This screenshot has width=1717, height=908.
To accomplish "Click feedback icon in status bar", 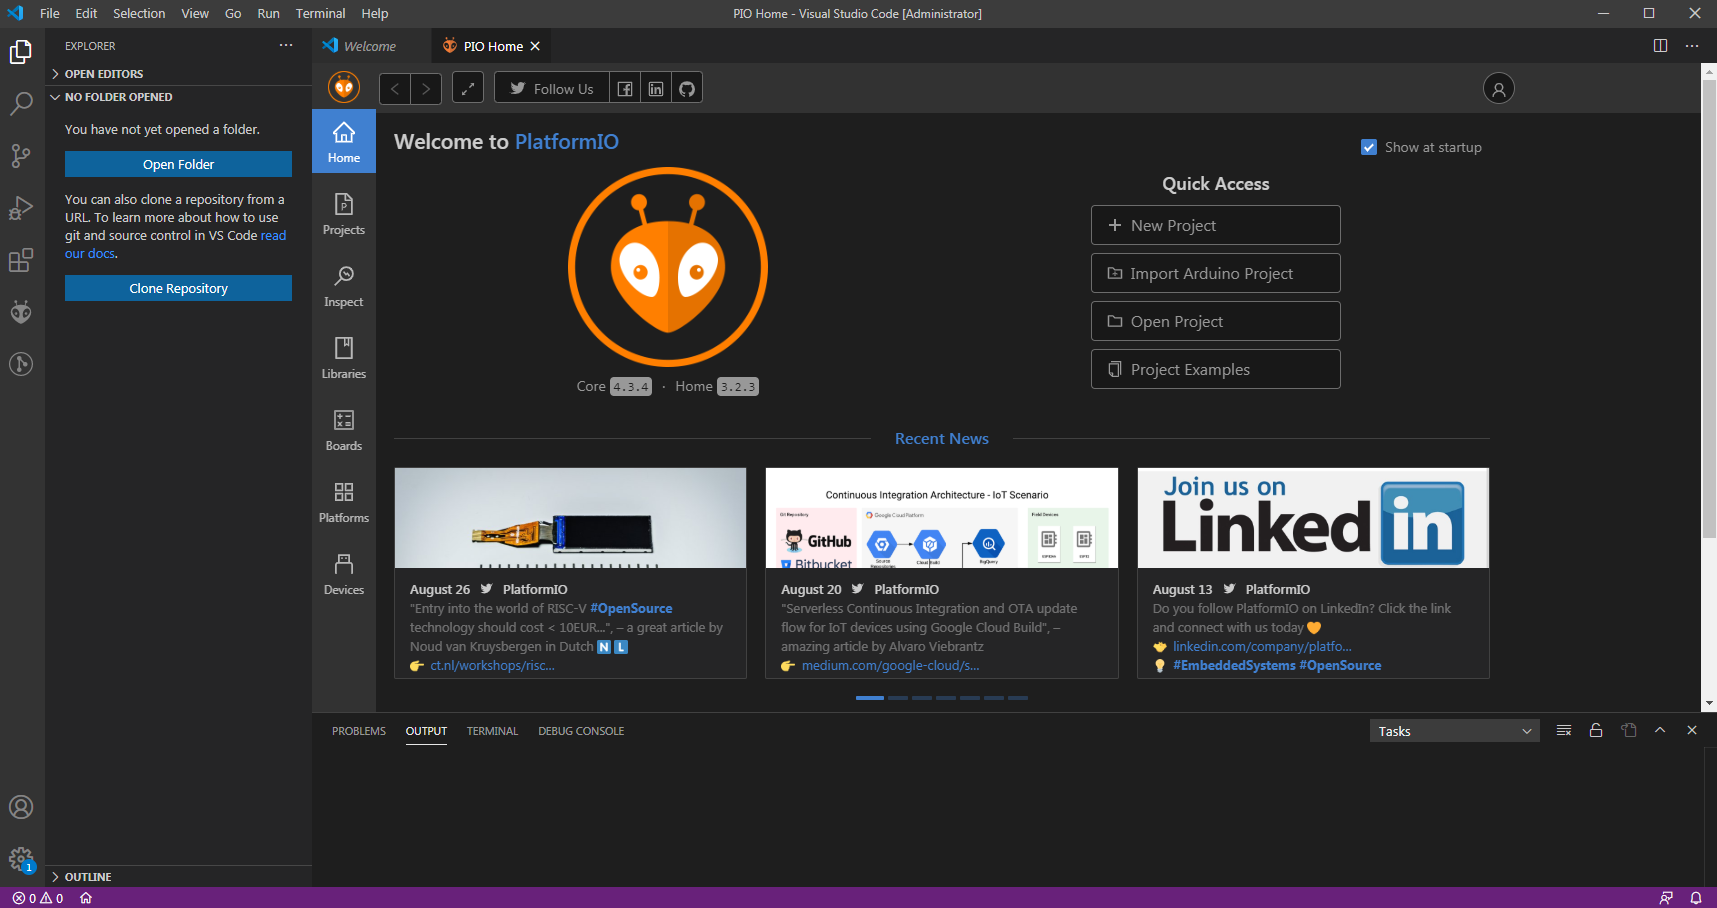I will point(1666,898).
